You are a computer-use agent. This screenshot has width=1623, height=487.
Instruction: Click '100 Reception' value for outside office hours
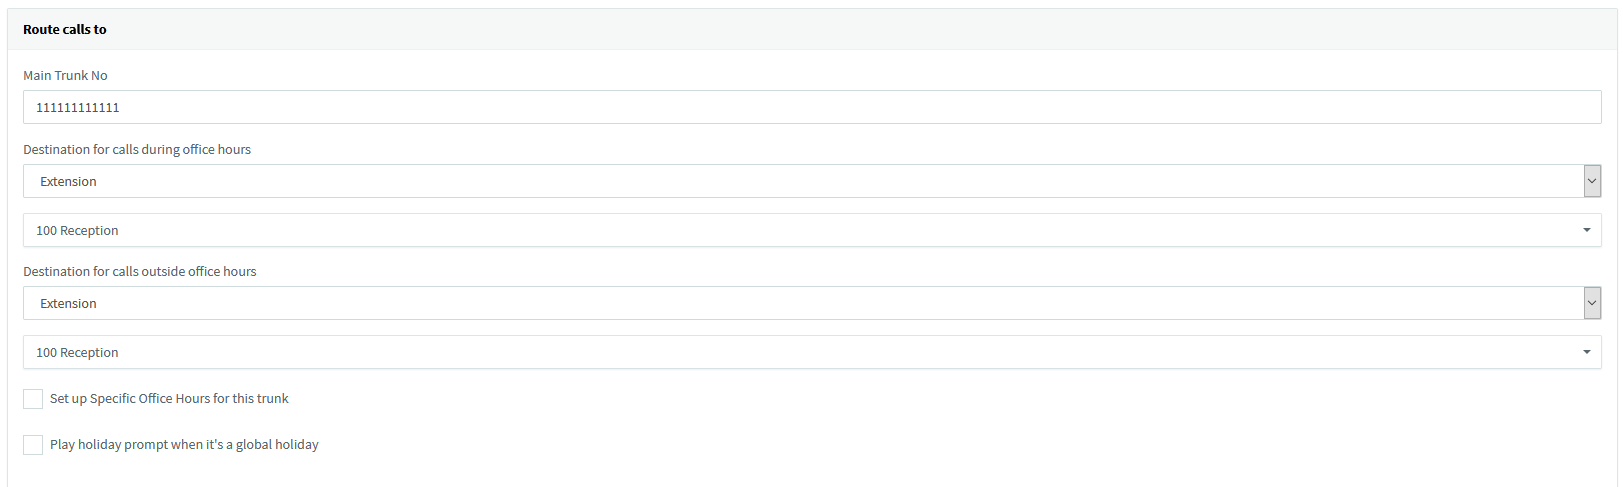77,353
